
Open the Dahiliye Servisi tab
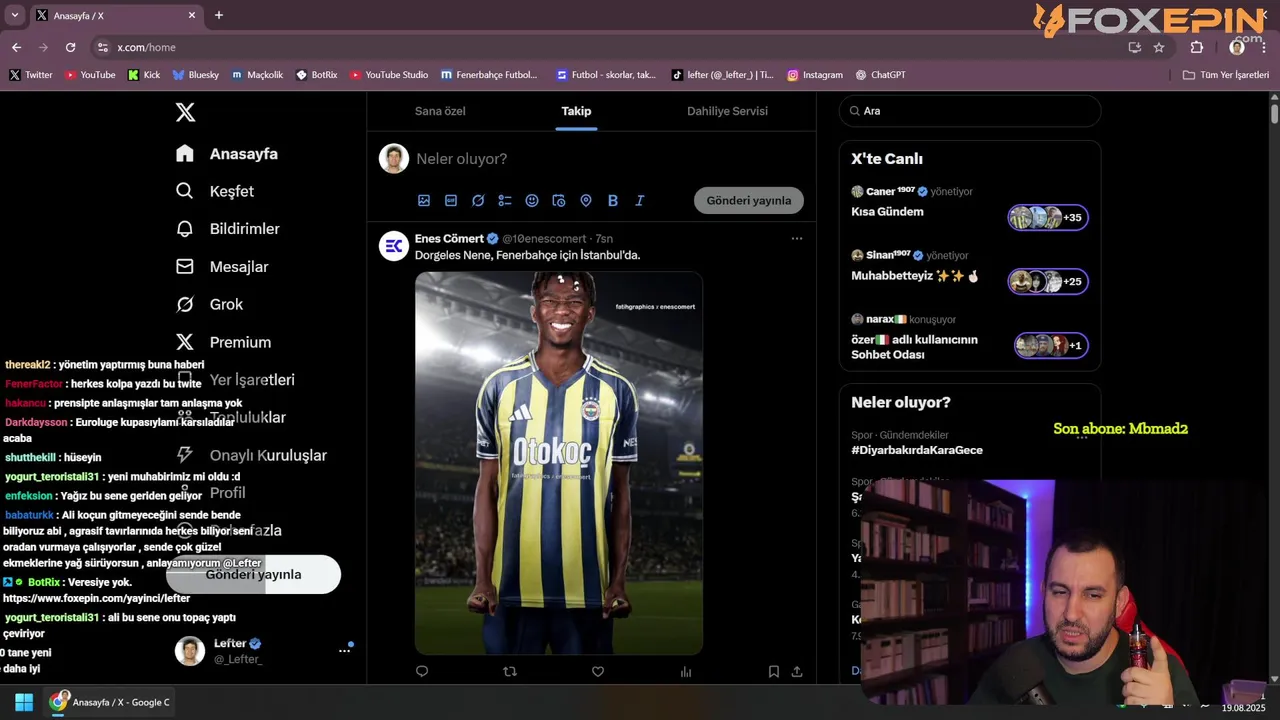727,111
